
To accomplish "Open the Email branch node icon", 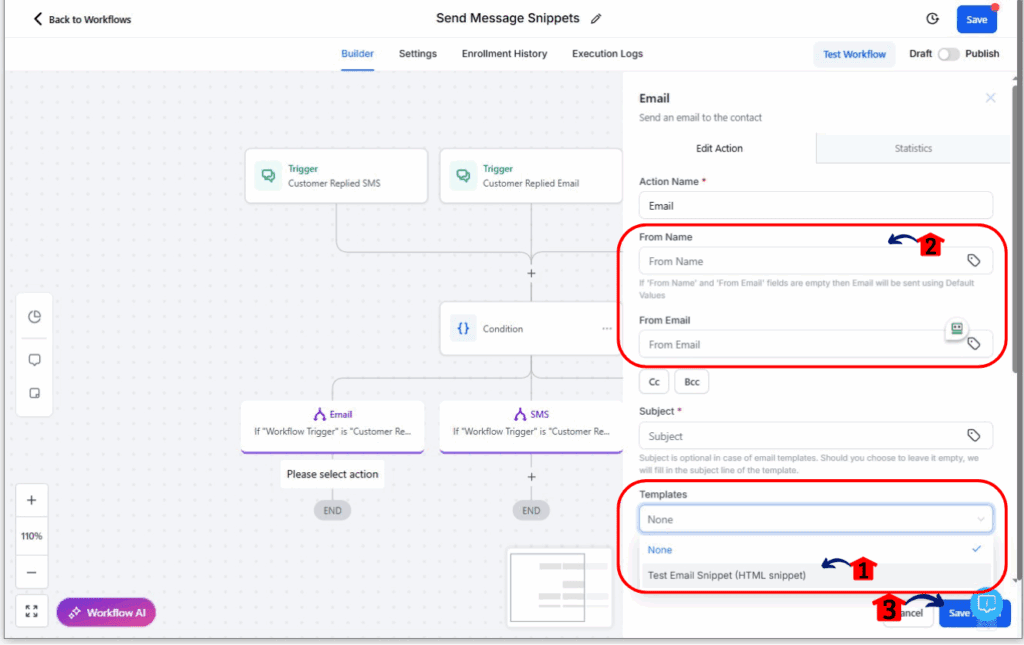I will (319, 415).
